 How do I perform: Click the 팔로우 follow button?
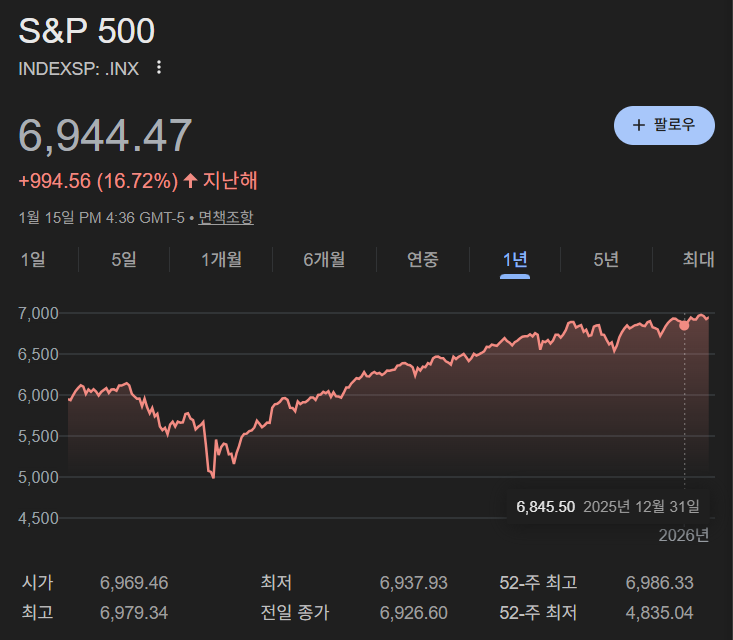tap(664, 126)
